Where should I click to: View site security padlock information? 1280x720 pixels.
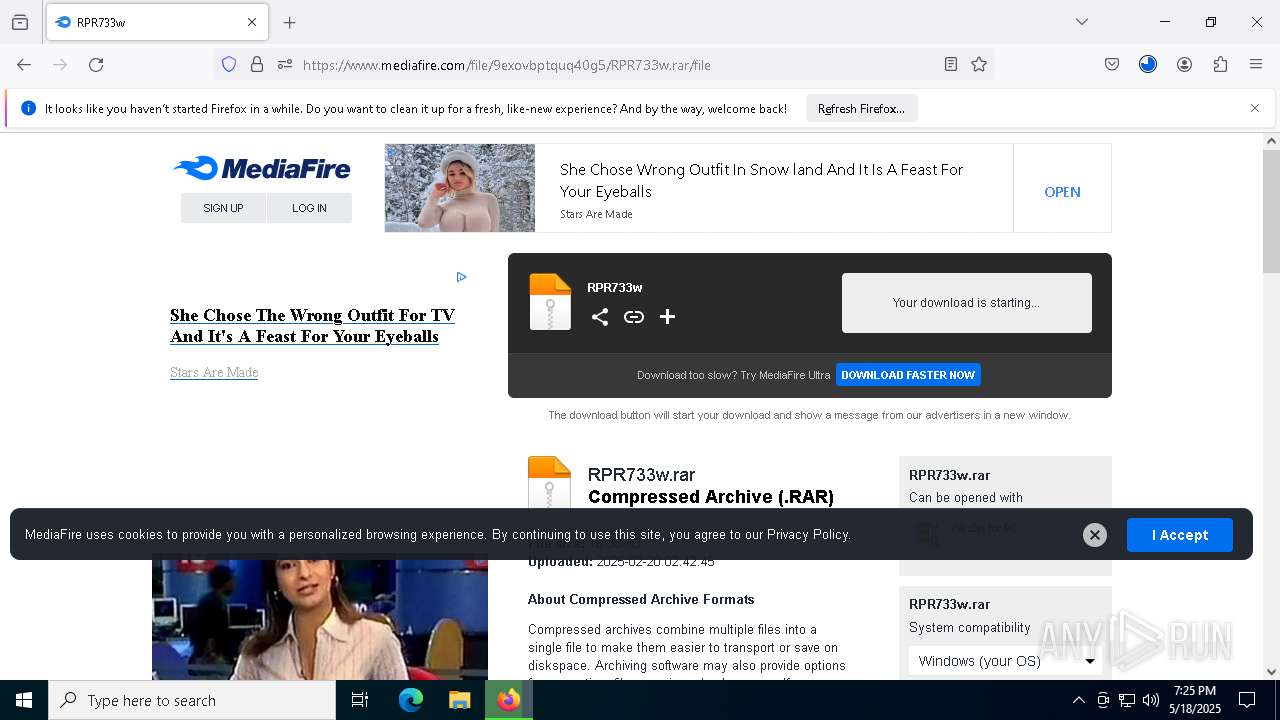tap(257, 64)
